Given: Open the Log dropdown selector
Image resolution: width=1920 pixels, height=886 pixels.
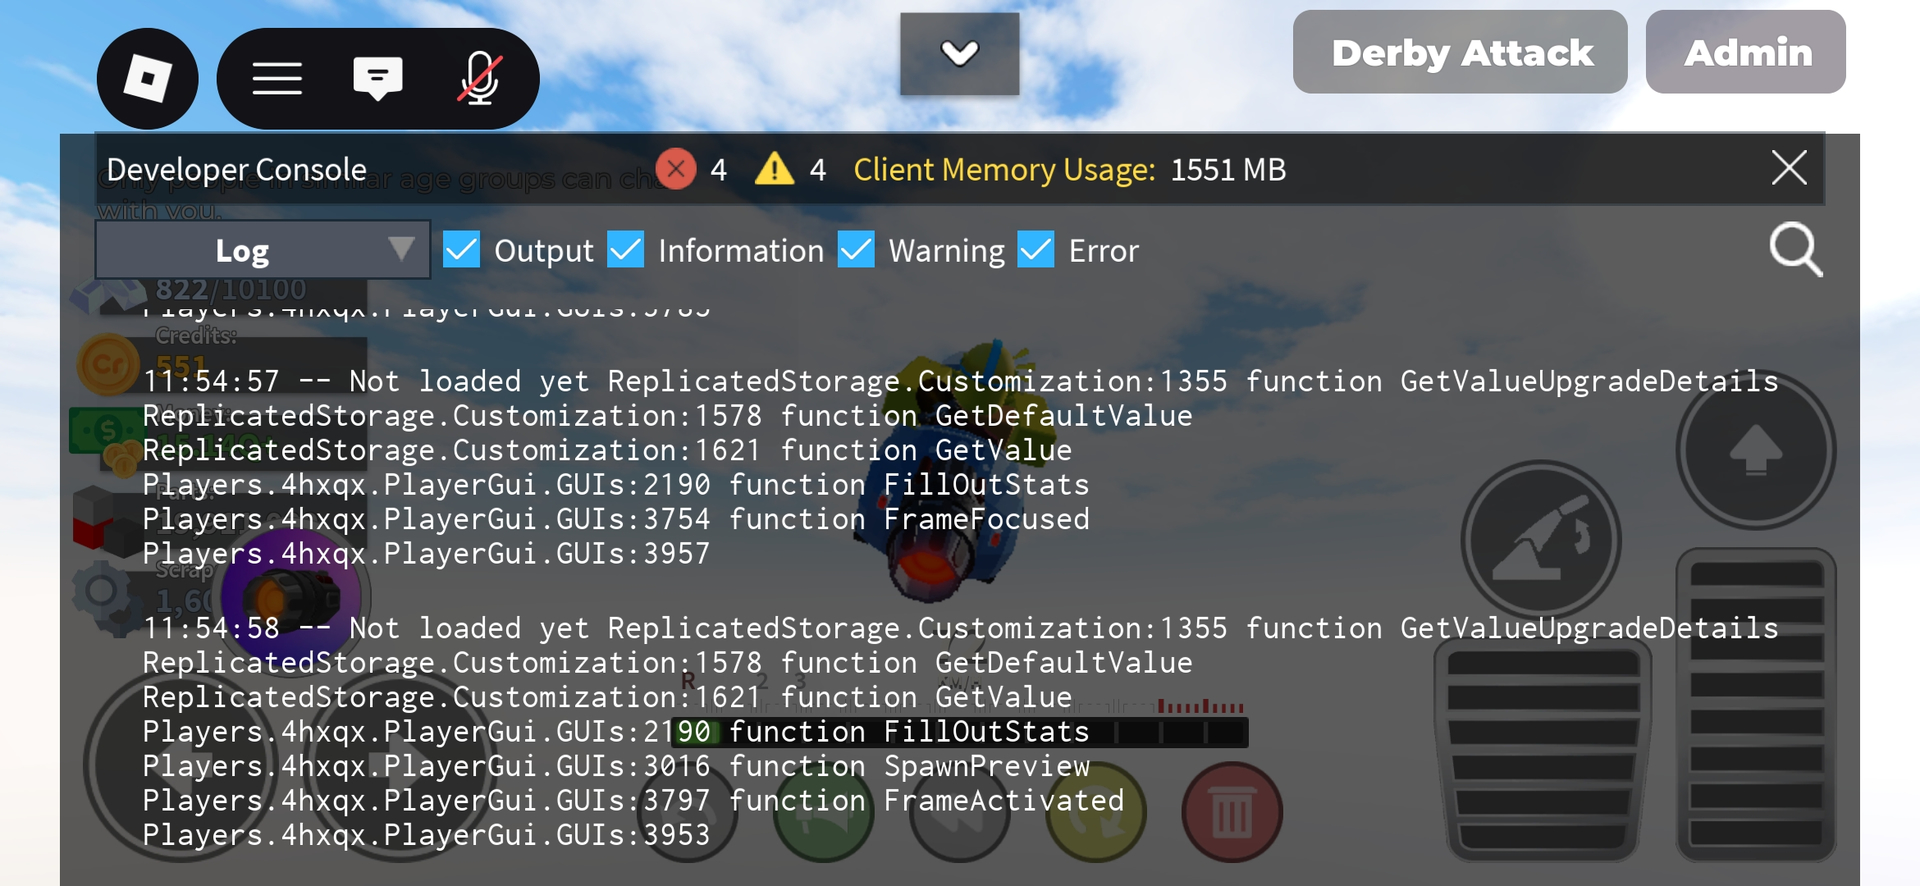Looking at the screenshot, I should coord(263,250).
